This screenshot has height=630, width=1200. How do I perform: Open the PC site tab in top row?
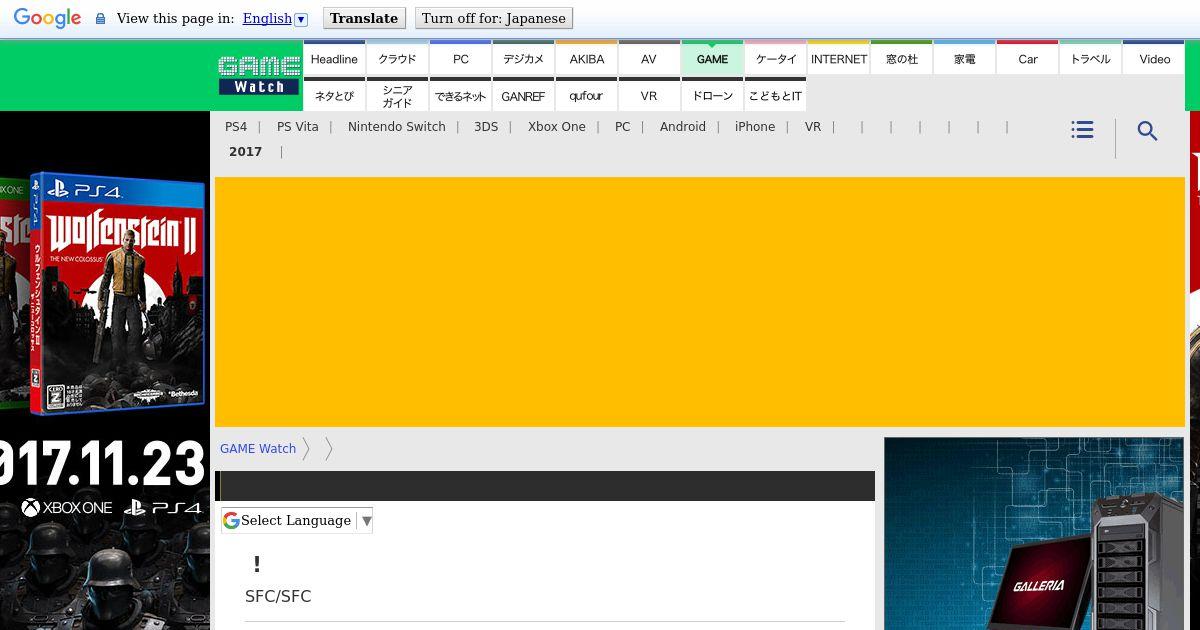pyautogui.click(x=460, y=58)
